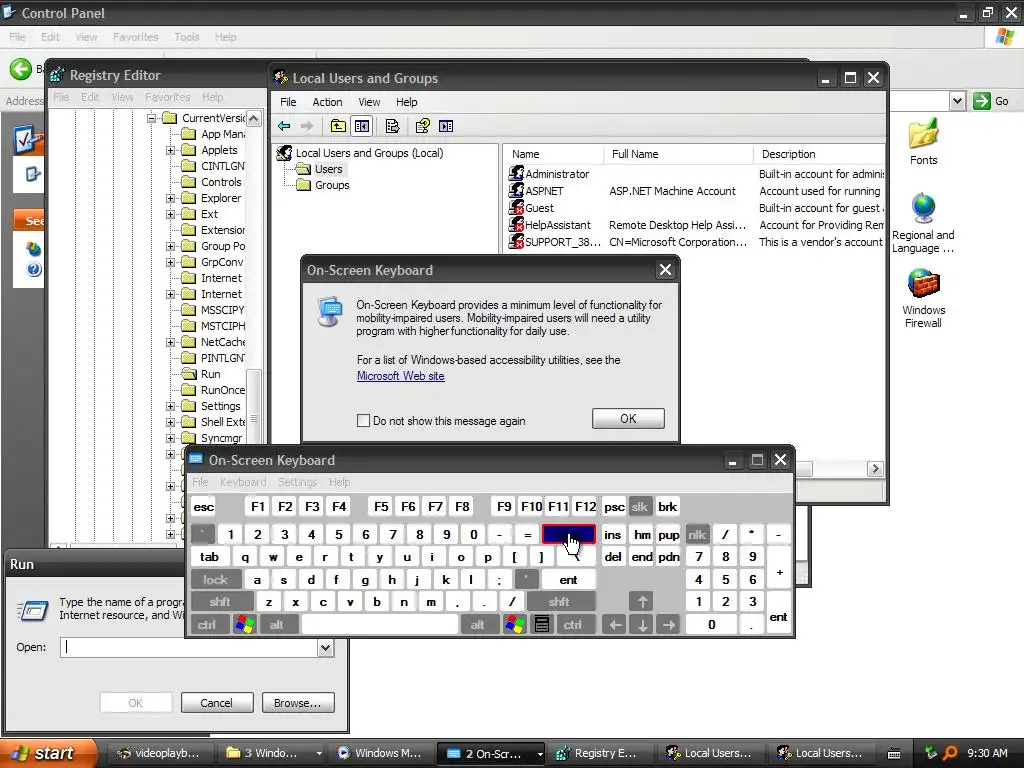Image resolution: width=1024 pixels, height=768 pixels.
Task: Open File menu in Local Users and Groups
Action: click(x=288, y=102)
